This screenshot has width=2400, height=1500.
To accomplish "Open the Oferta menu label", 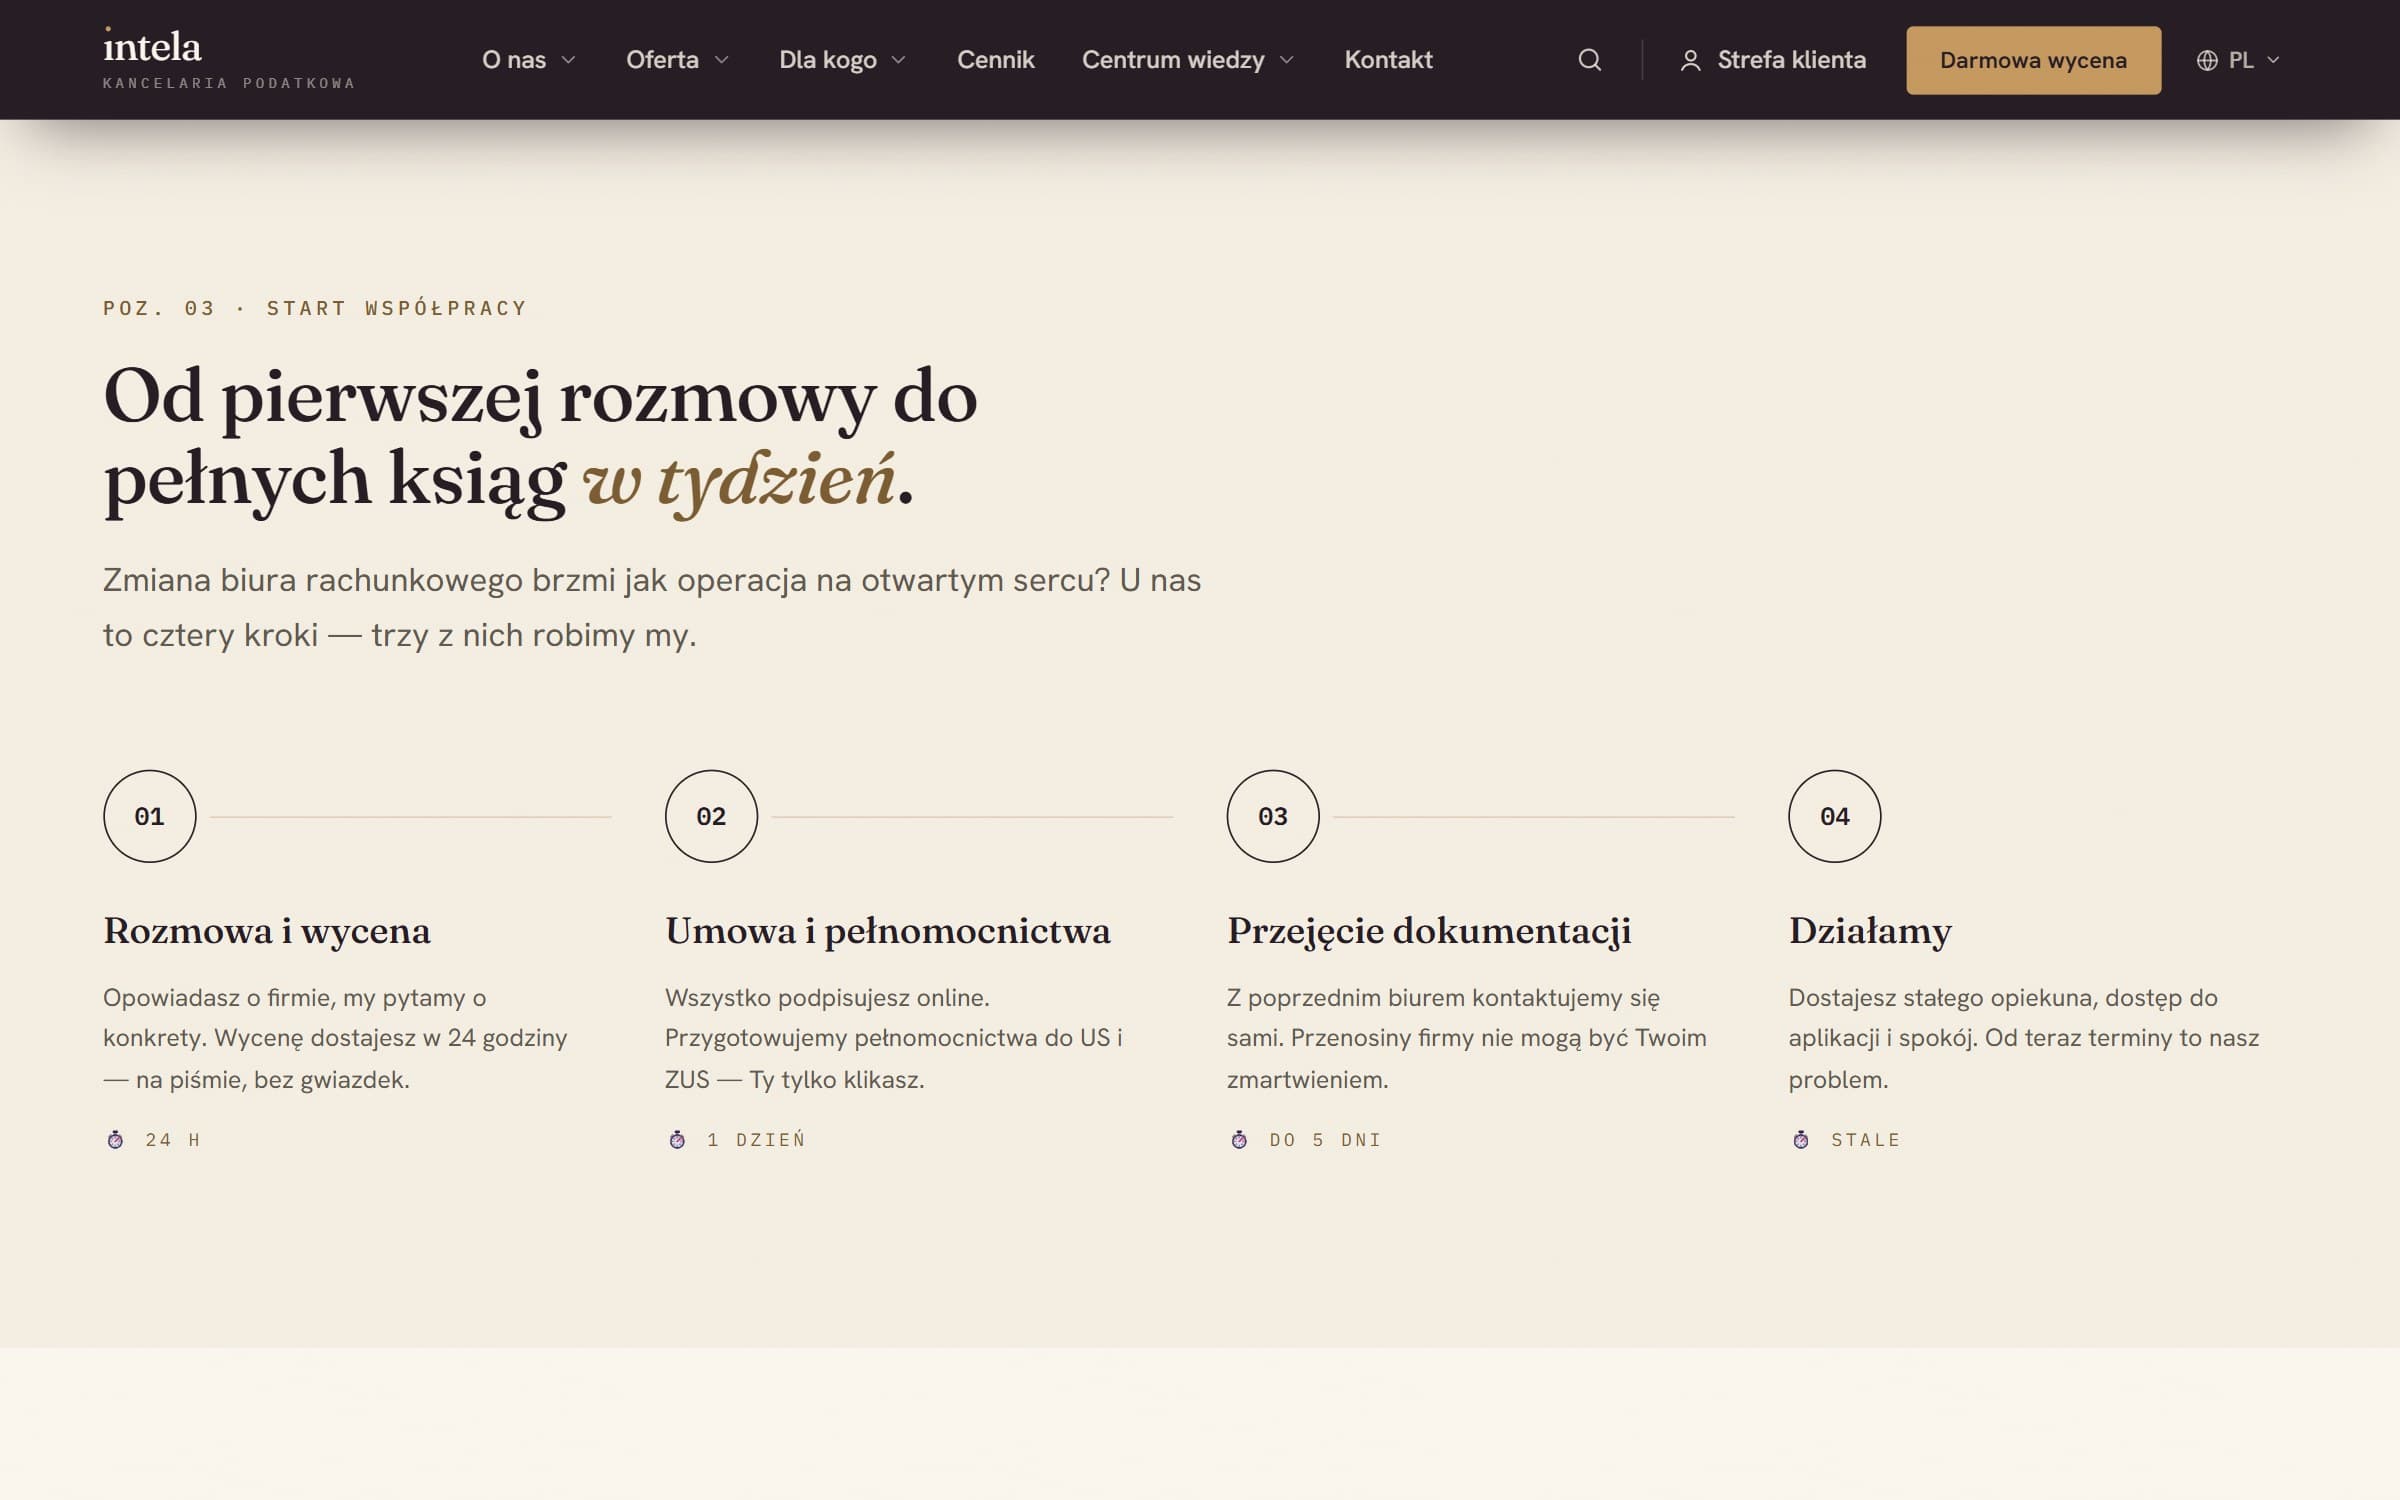I will (662, 60).
